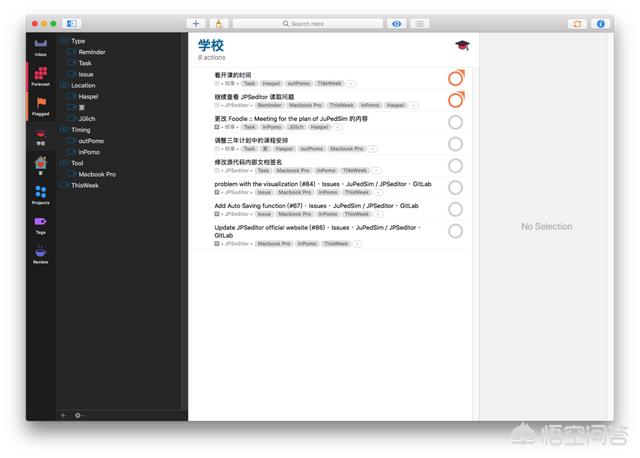The width and height of the screenshot is (640, 458).
Task: Add a new action with plus button
Action: click(x=196, y=24)
